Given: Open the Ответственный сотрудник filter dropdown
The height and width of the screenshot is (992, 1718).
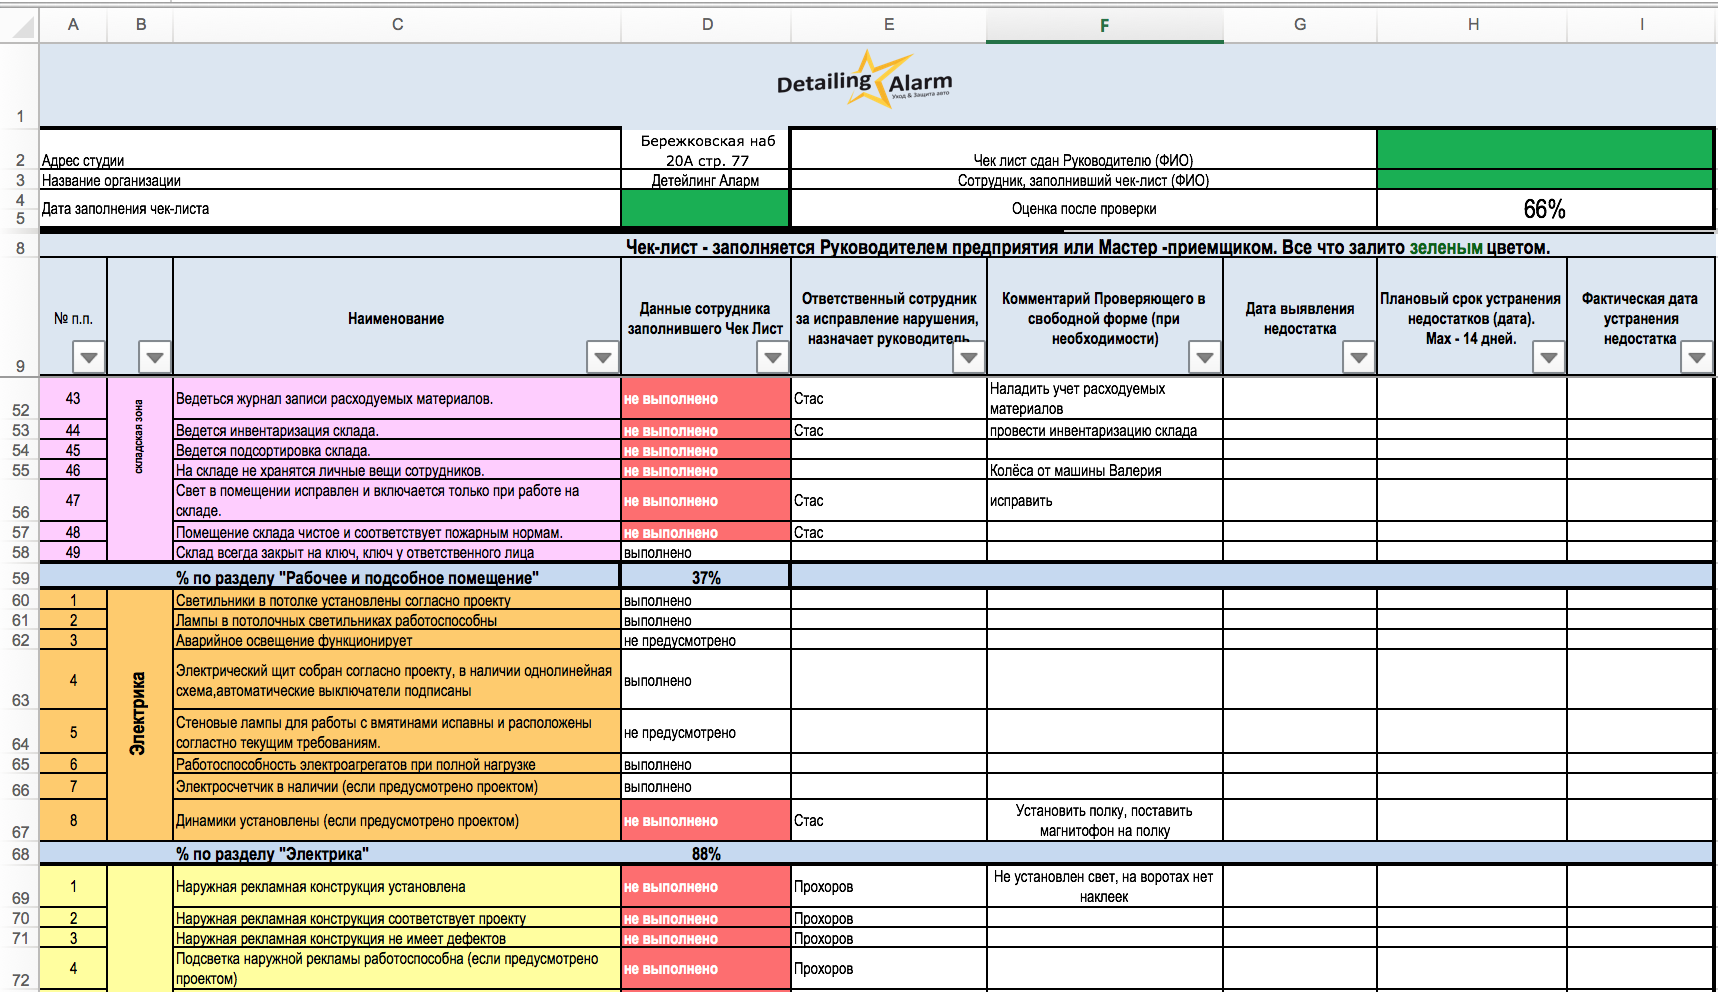Looking at the screenshot, I should pos(968,357).
